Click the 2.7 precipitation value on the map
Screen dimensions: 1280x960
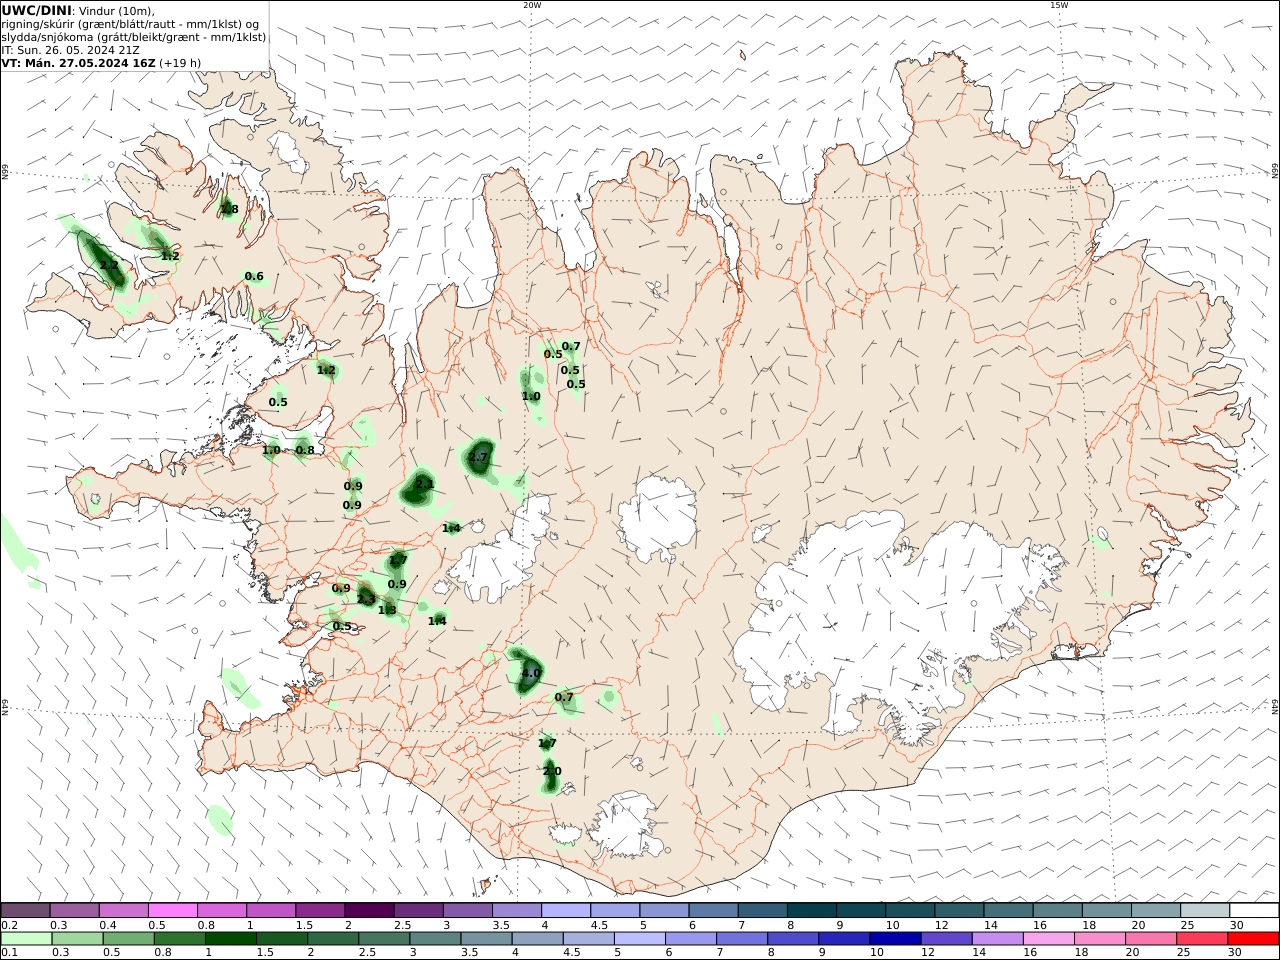[478, 457]
